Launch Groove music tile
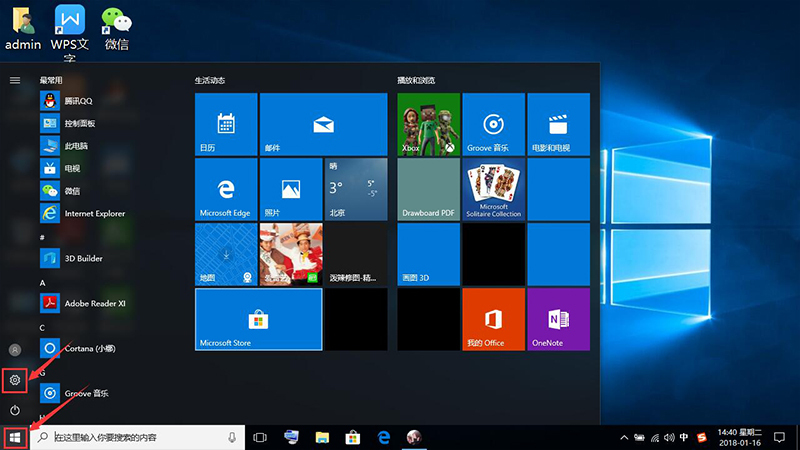 coord(493,124)
